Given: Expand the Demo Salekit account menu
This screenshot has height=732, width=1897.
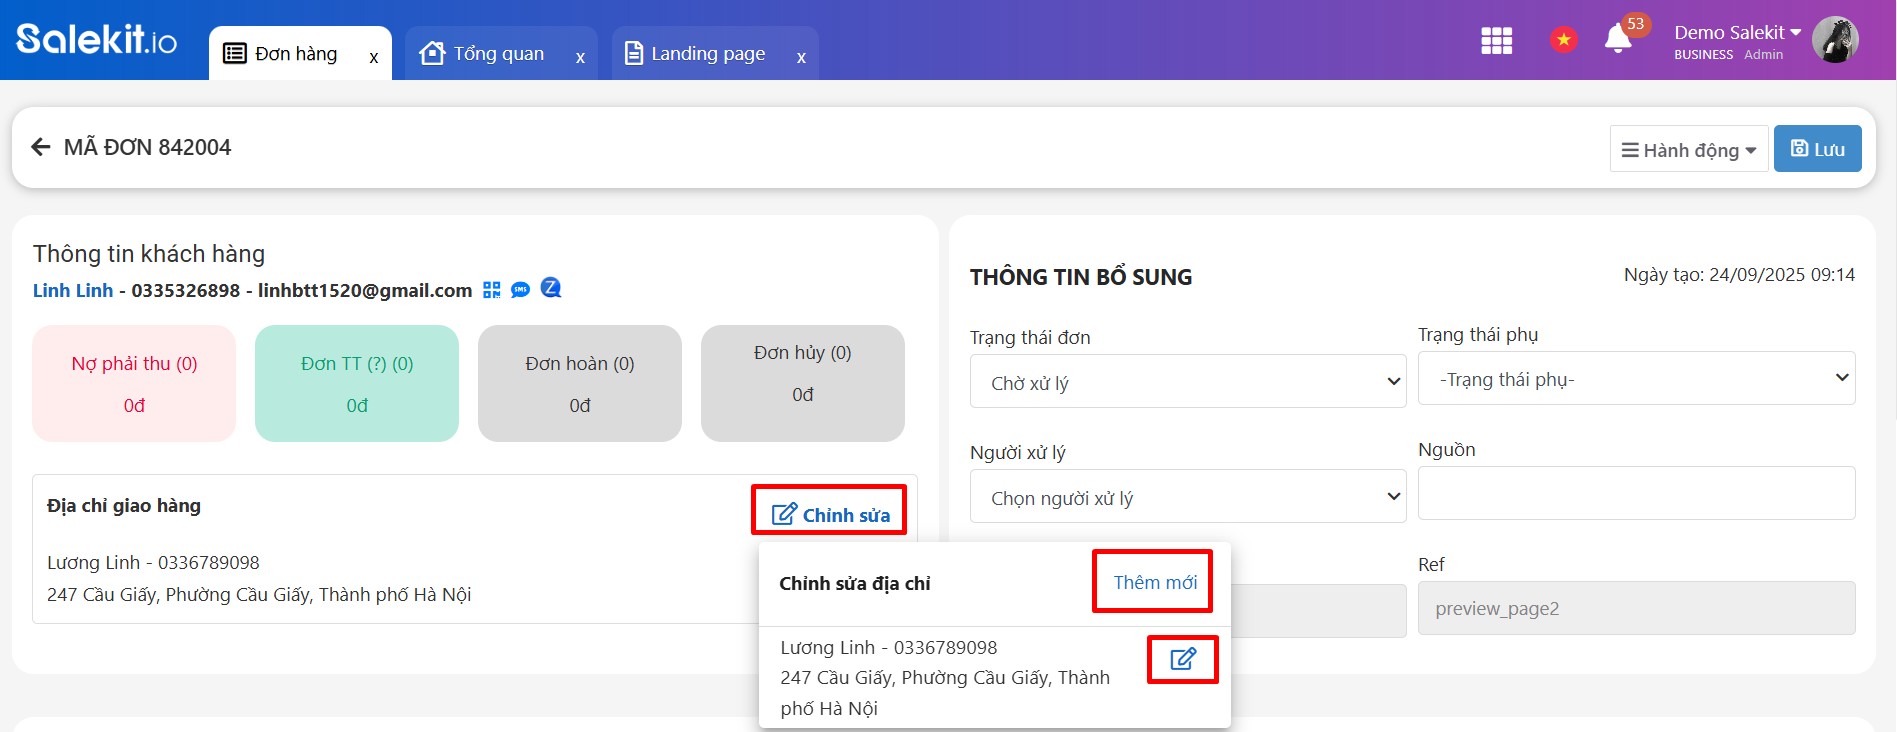Looking at the screenshot, I should [1737, 33].
